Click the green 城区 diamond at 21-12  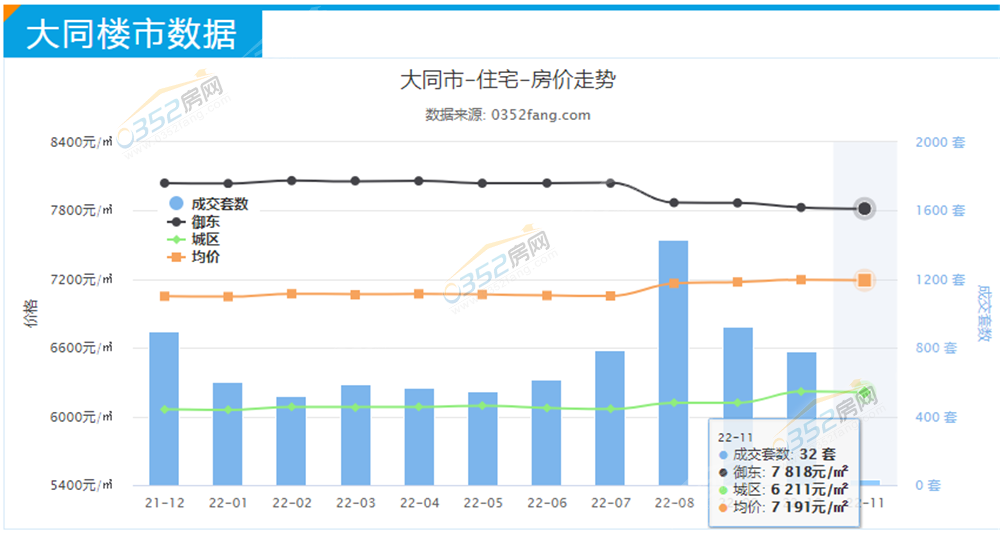click(x=164, y=409)
